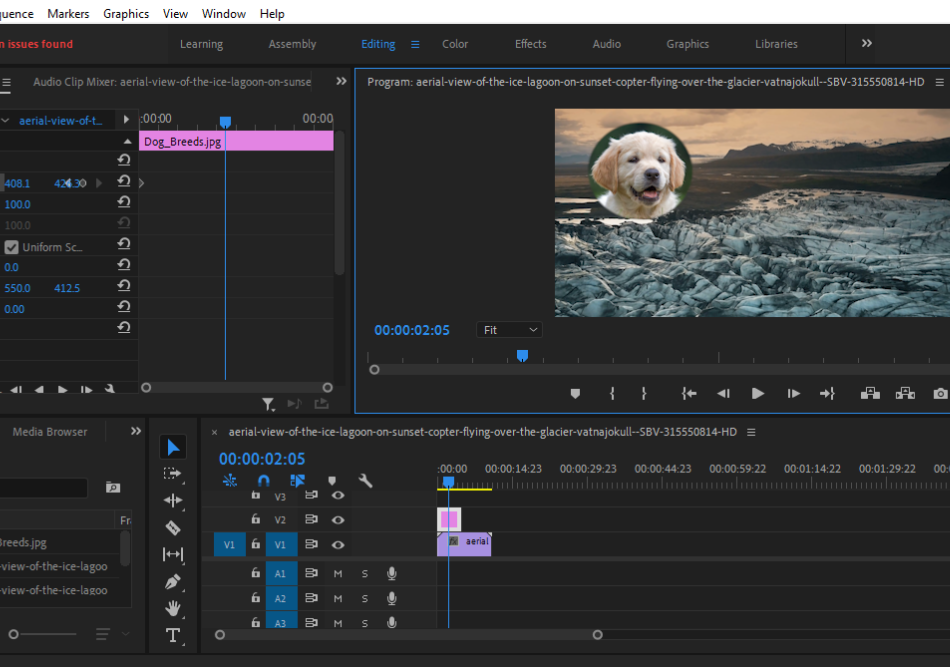Click the Mark Out button

click(643, 394)
